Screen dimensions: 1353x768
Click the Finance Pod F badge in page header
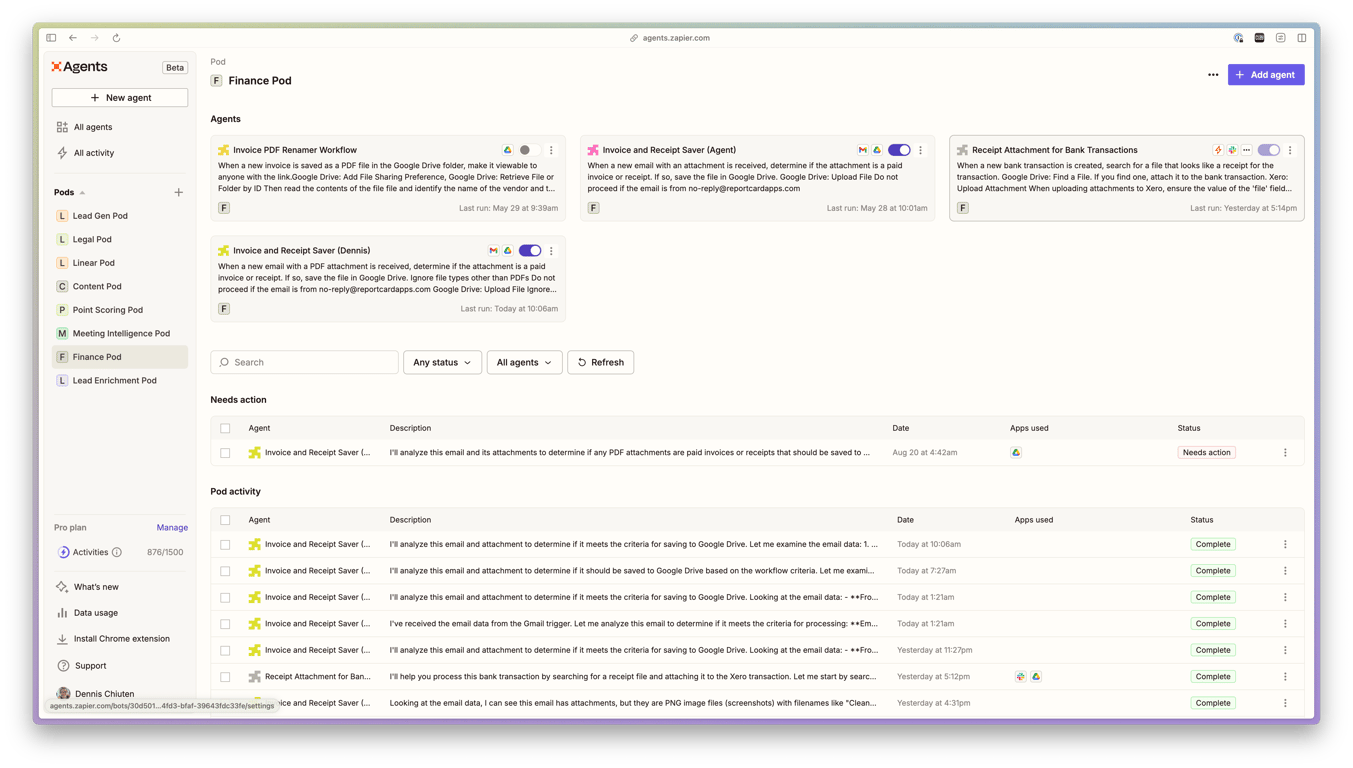(217, 81)
